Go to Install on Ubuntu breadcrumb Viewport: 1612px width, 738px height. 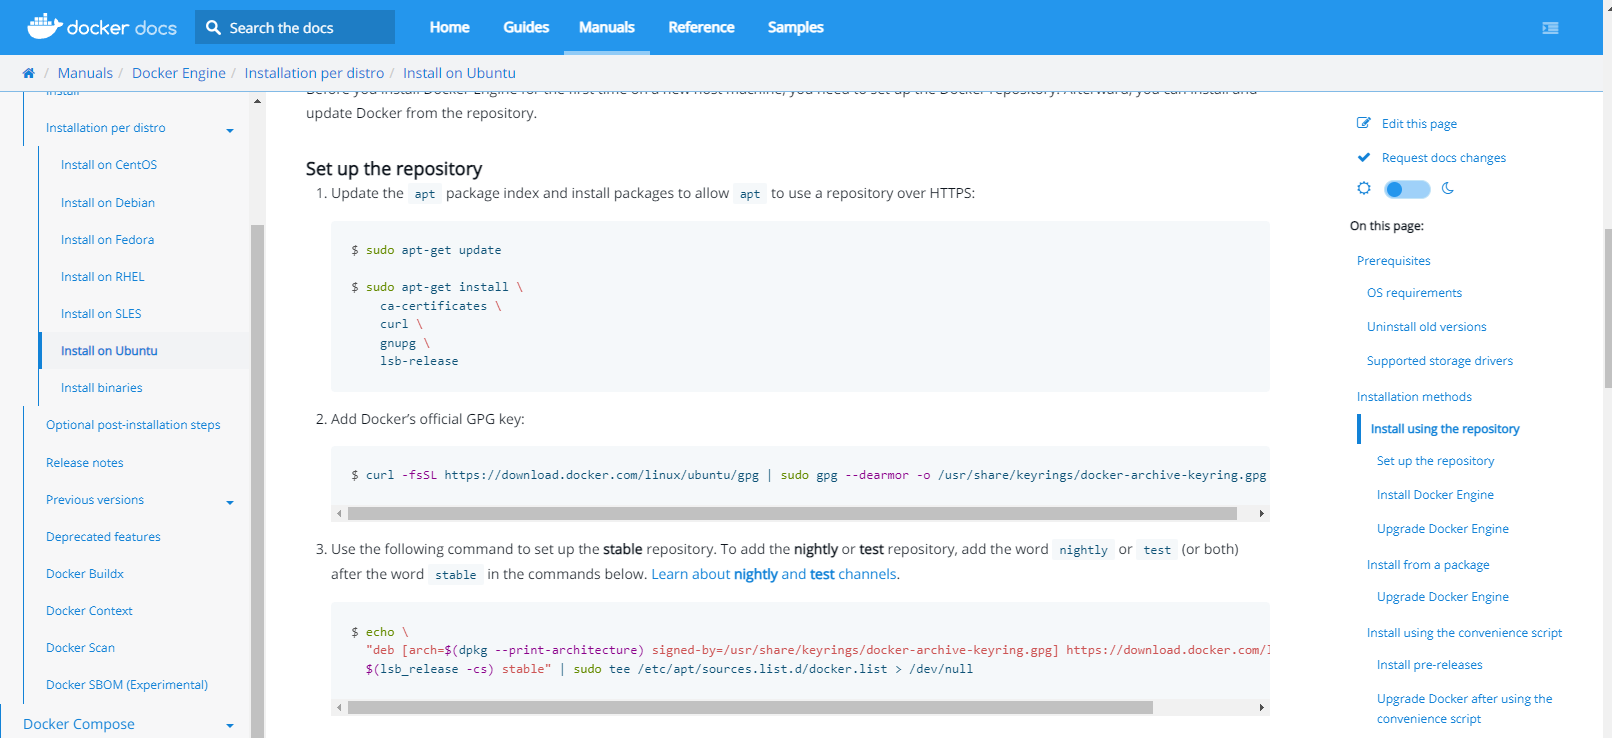(459, 73)
